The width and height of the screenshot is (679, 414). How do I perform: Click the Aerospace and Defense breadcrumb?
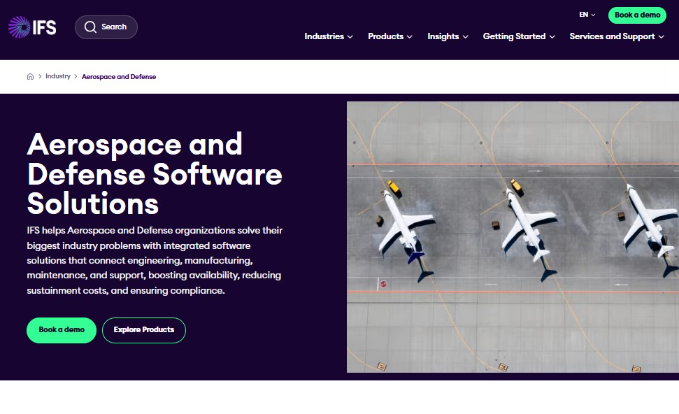tap(119, 77)
